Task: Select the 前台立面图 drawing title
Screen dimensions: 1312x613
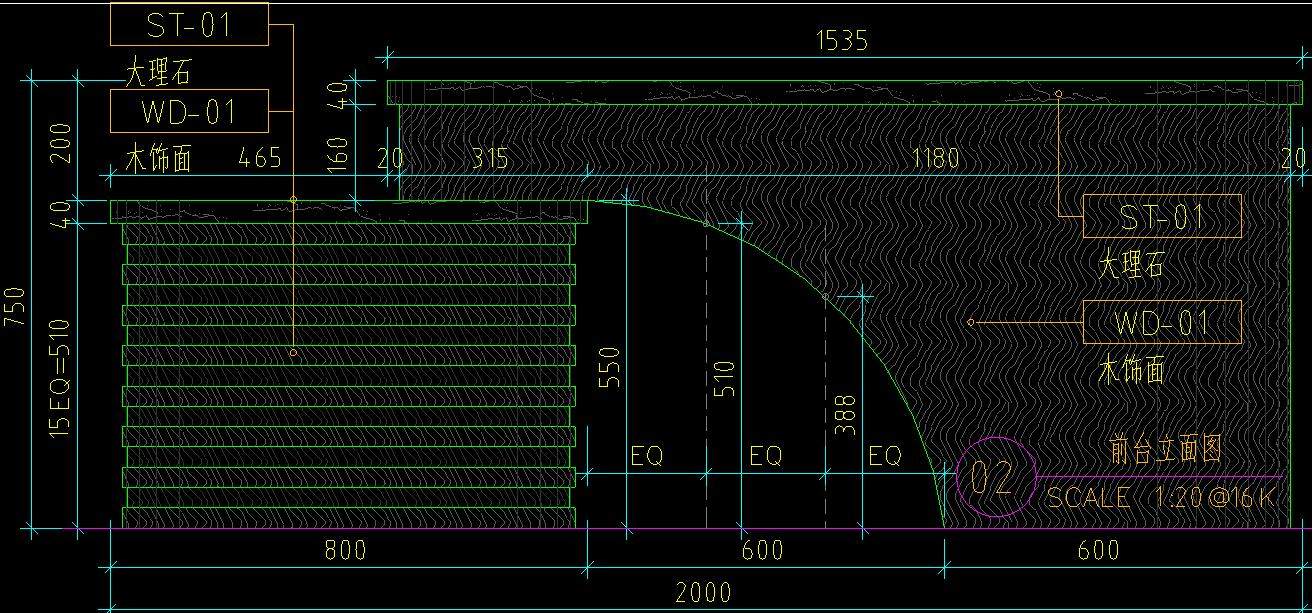Action: pyautogui.click(x=1165, y=450)
